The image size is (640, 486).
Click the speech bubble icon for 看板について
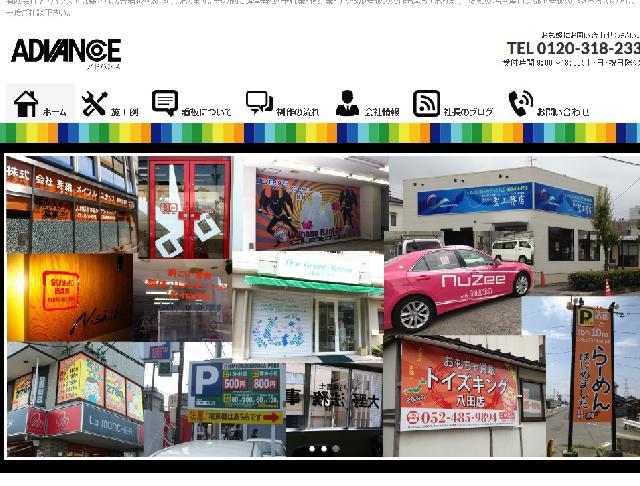point(165,103)
